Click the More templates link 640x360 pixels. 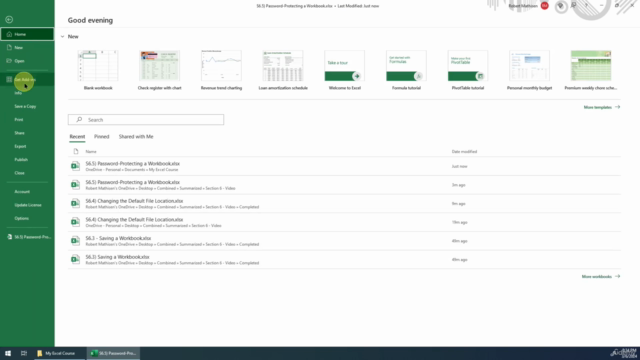click(x=602, y=107)
